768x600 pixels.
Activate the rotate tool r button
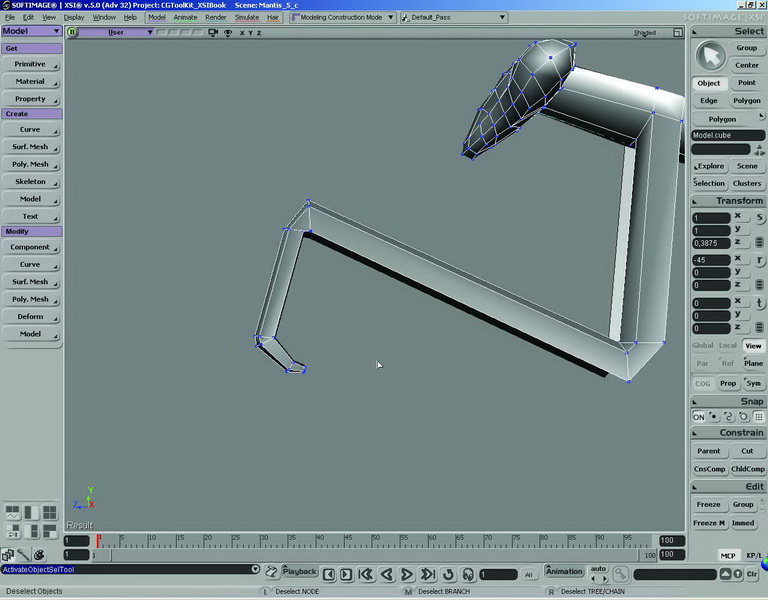(759, 260)
